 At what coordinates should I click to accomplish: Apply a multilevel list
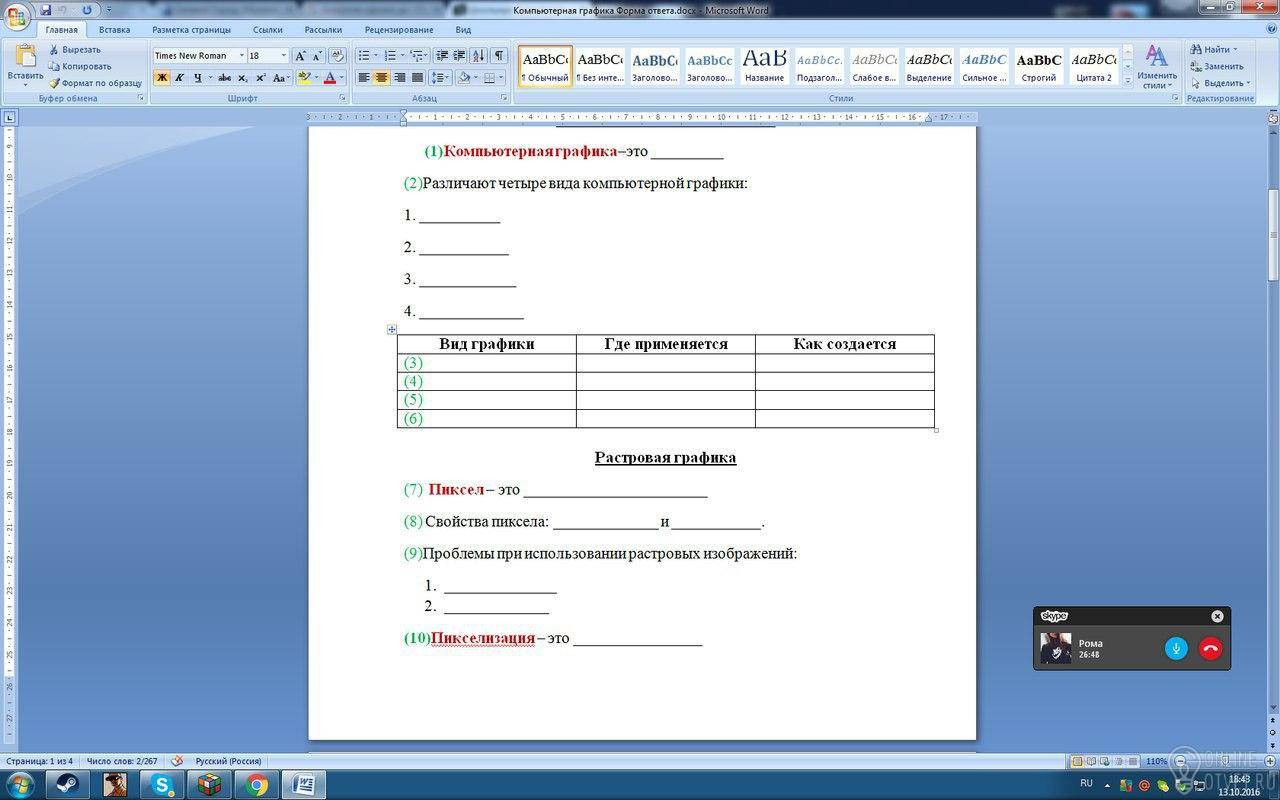[420, 55]
